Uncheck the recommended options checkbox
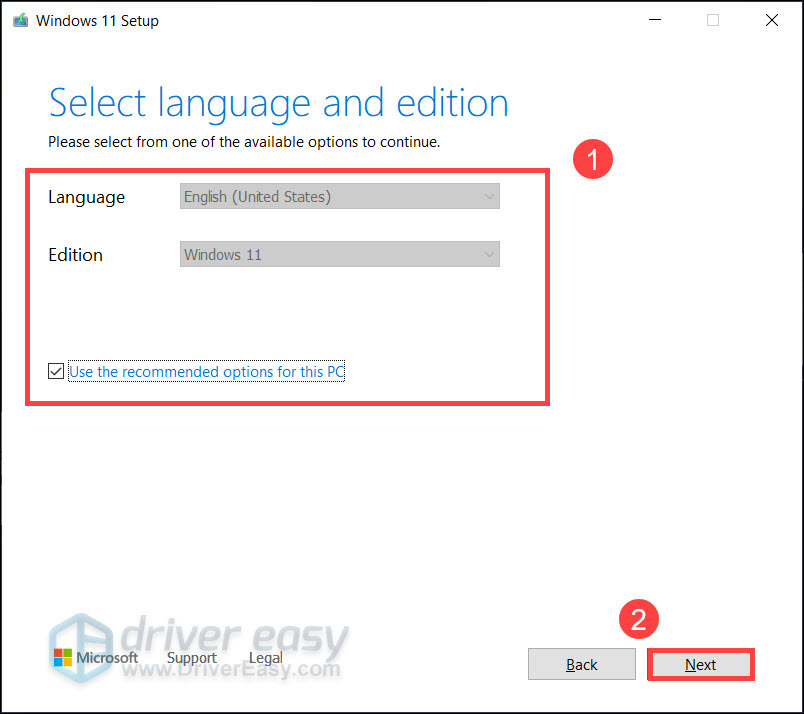The width and height of the screenshot is (804, 714). click(56, 372)
